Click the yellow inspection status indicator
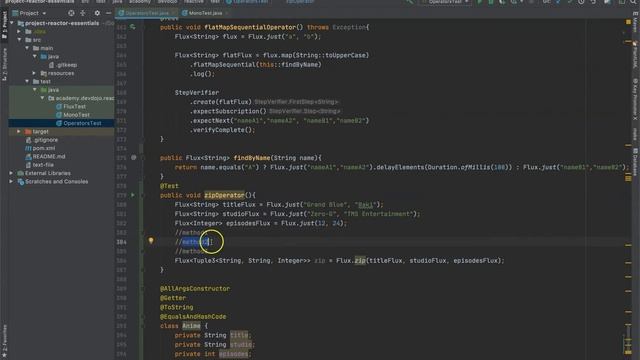Image resolution: width=640 pixels, height=360 pixels. [628, 22]
